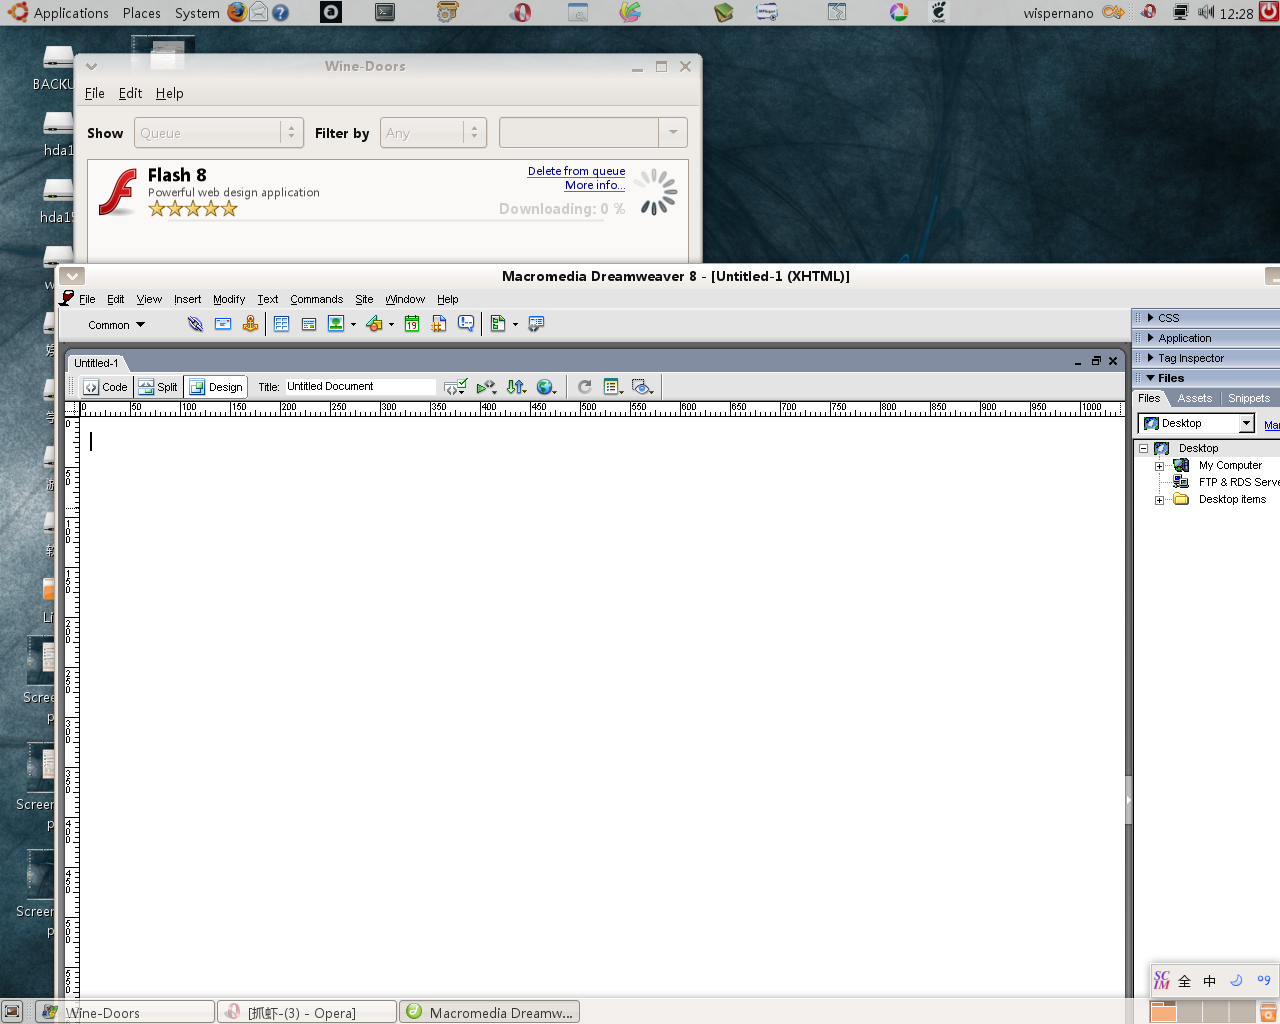This screenshot has height=1024, width=1280.
Task: Click the Flash 8 star rating
Action: click(193, 209)
